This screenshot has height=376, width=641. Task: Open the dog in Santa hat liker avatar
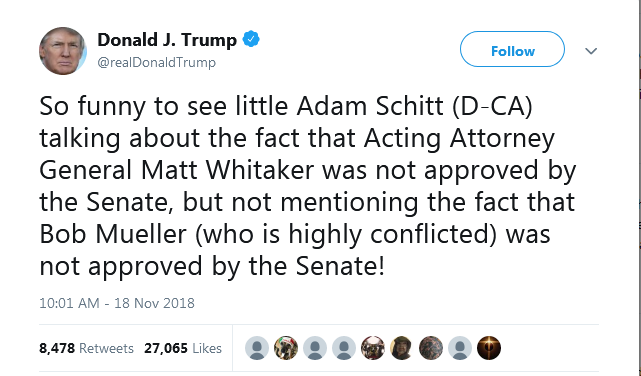(286, 348)
